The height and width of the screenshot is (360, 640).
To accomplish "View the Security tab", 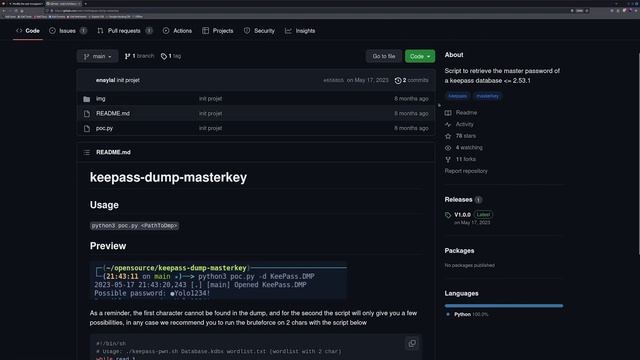I will (259, 31).
